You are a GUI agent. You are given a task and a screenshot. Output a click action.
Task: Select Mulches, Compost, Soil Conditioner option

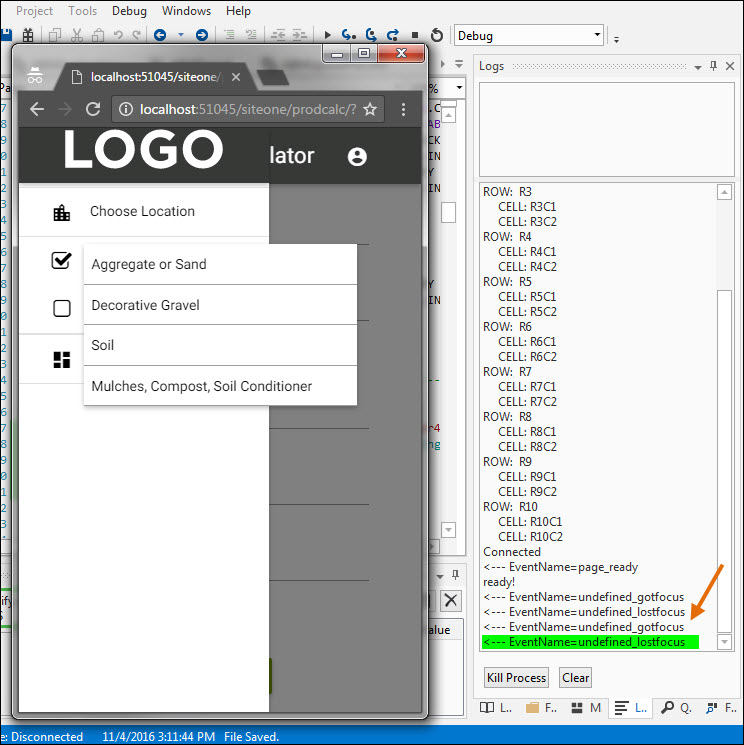(x=220, y=386)
